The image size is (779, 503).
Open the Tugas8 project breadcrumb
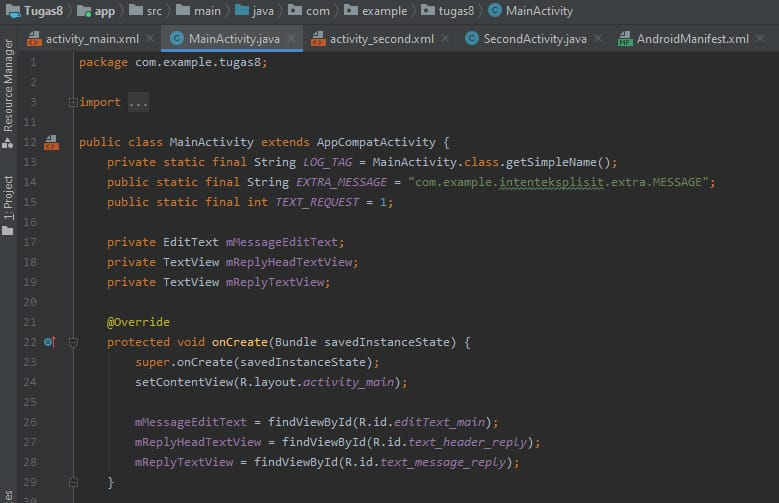point(34,11)
